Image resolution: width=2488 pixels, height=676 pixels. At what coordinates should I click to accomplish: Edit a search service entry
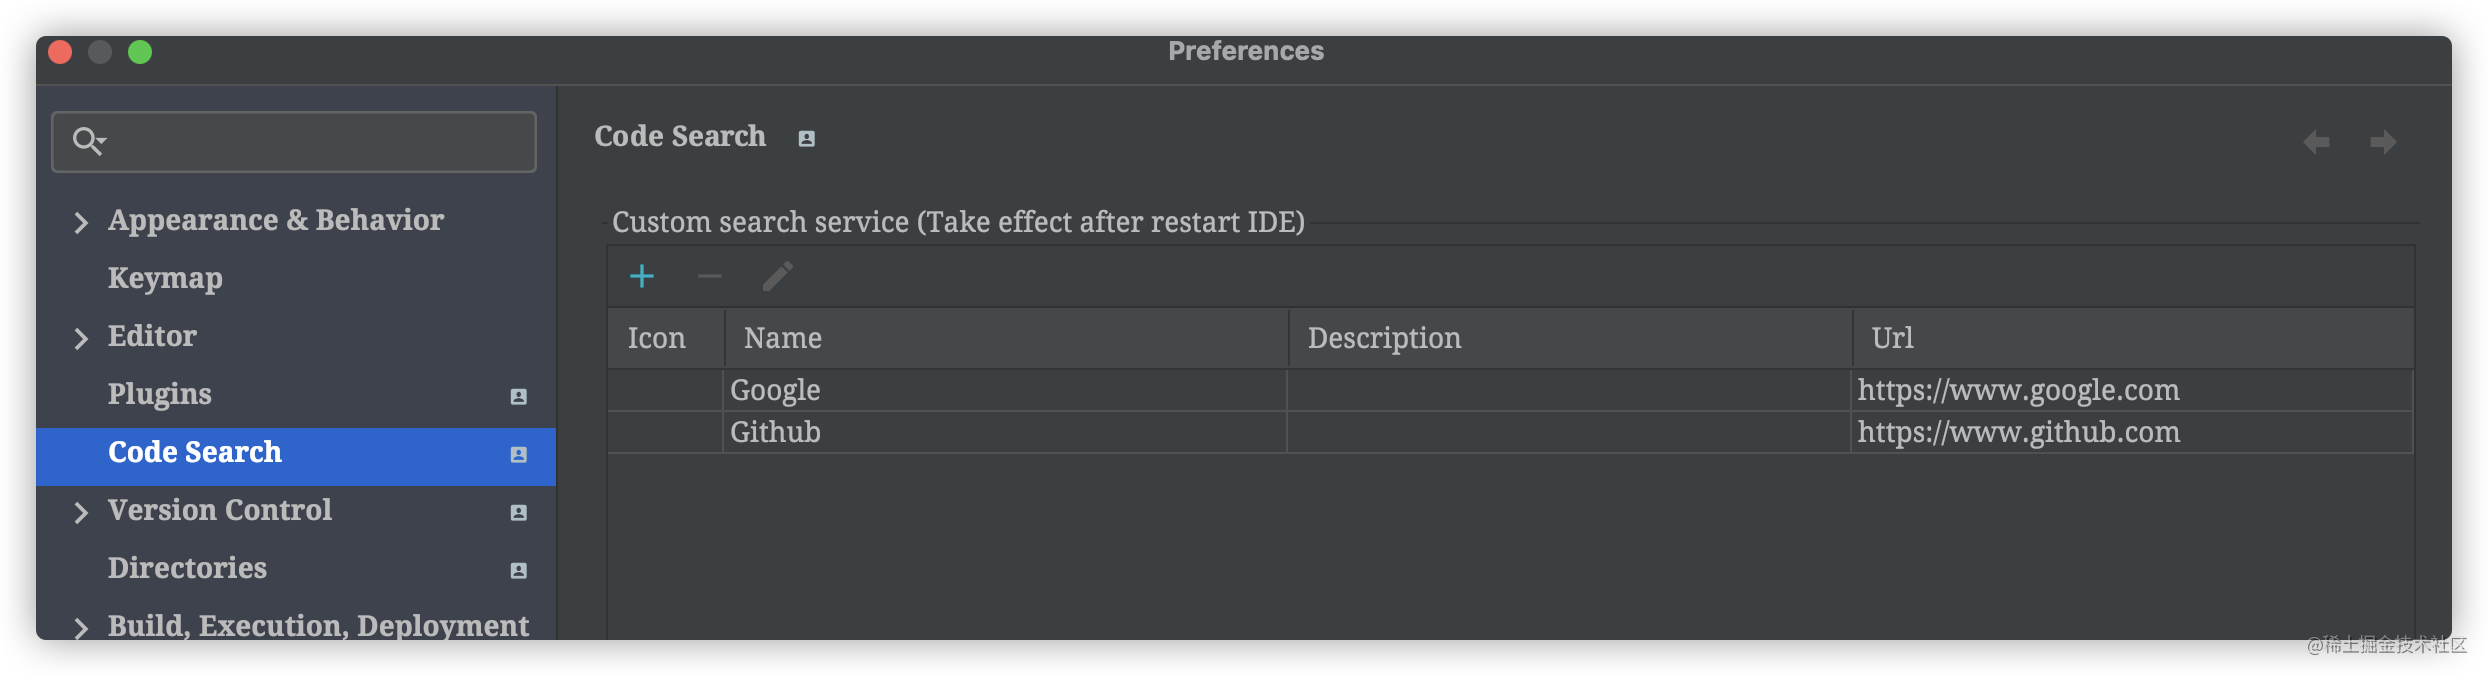click(x=777, y=275)
